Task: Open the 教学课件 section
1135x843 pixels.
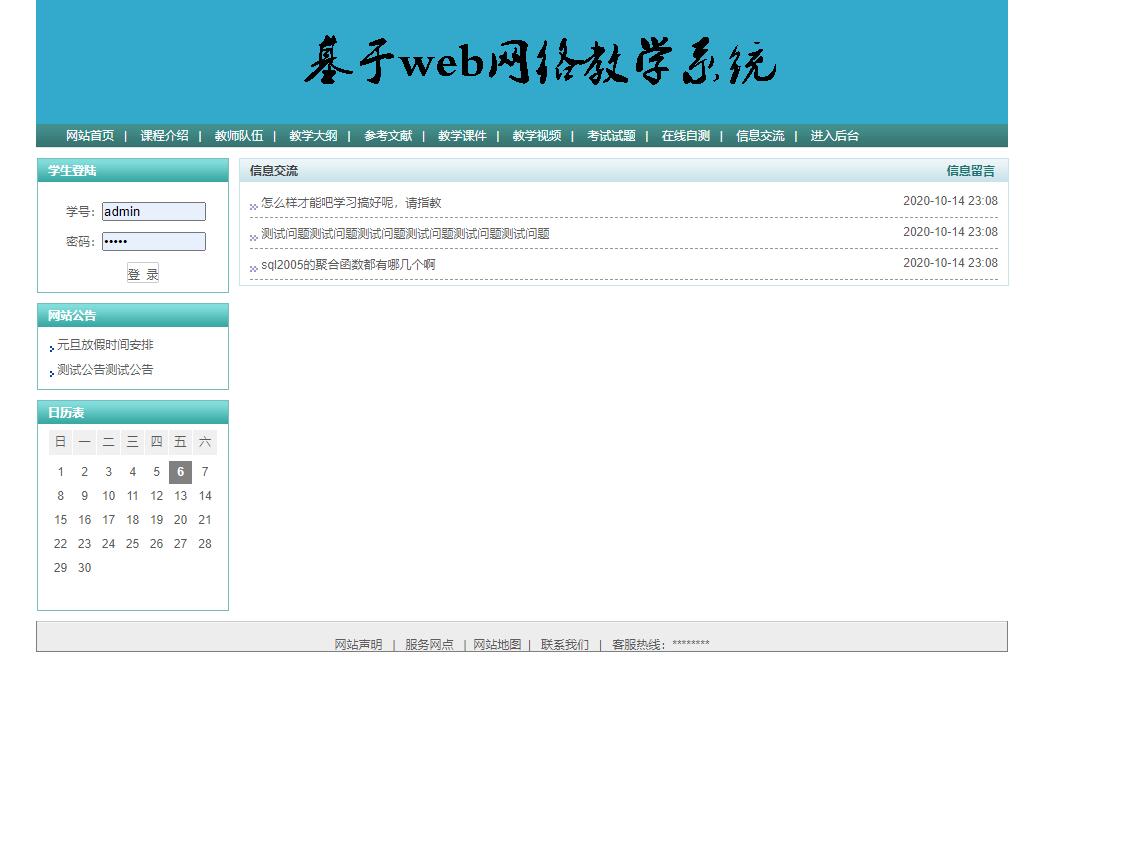Action: pyautogui.click(x=462, y=135)
